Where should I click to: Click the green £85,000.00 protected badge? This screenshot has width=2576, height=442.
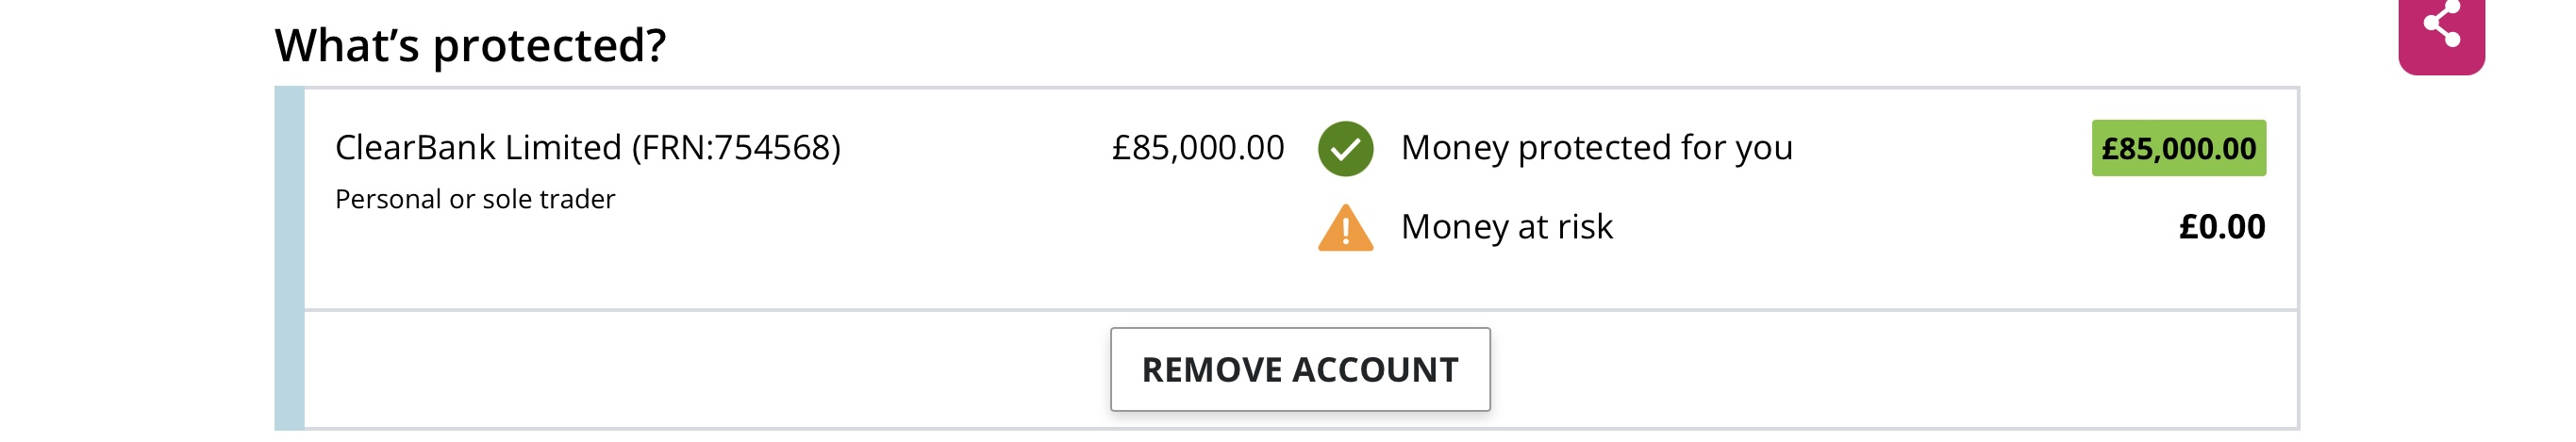(2179, 148)
